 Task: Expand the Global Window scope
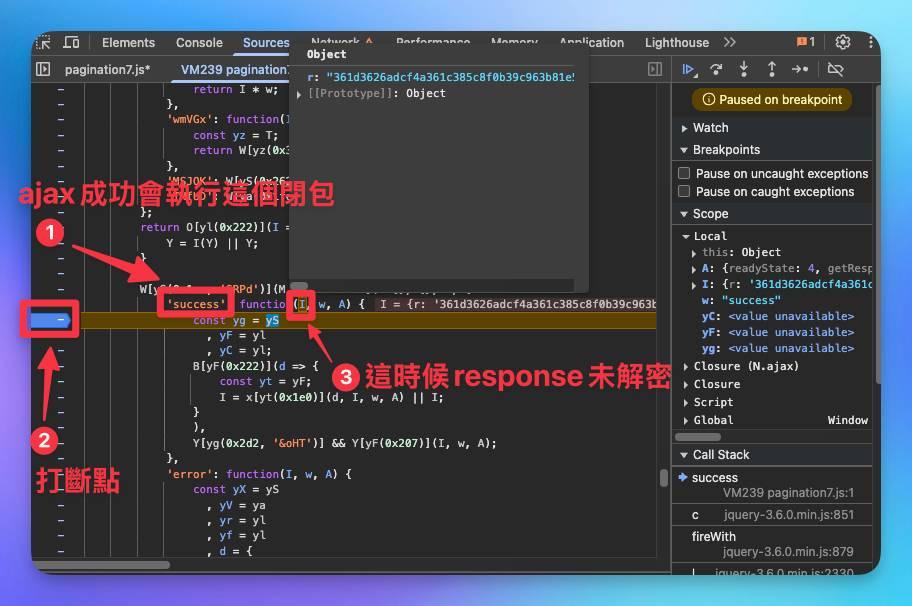(x=686, y=420)
